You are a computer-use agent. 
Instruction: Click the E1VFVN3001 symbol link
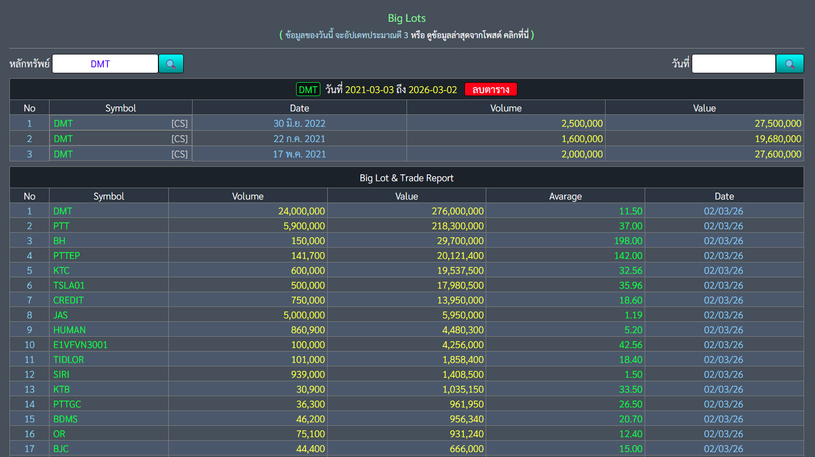tap(80, 345)
